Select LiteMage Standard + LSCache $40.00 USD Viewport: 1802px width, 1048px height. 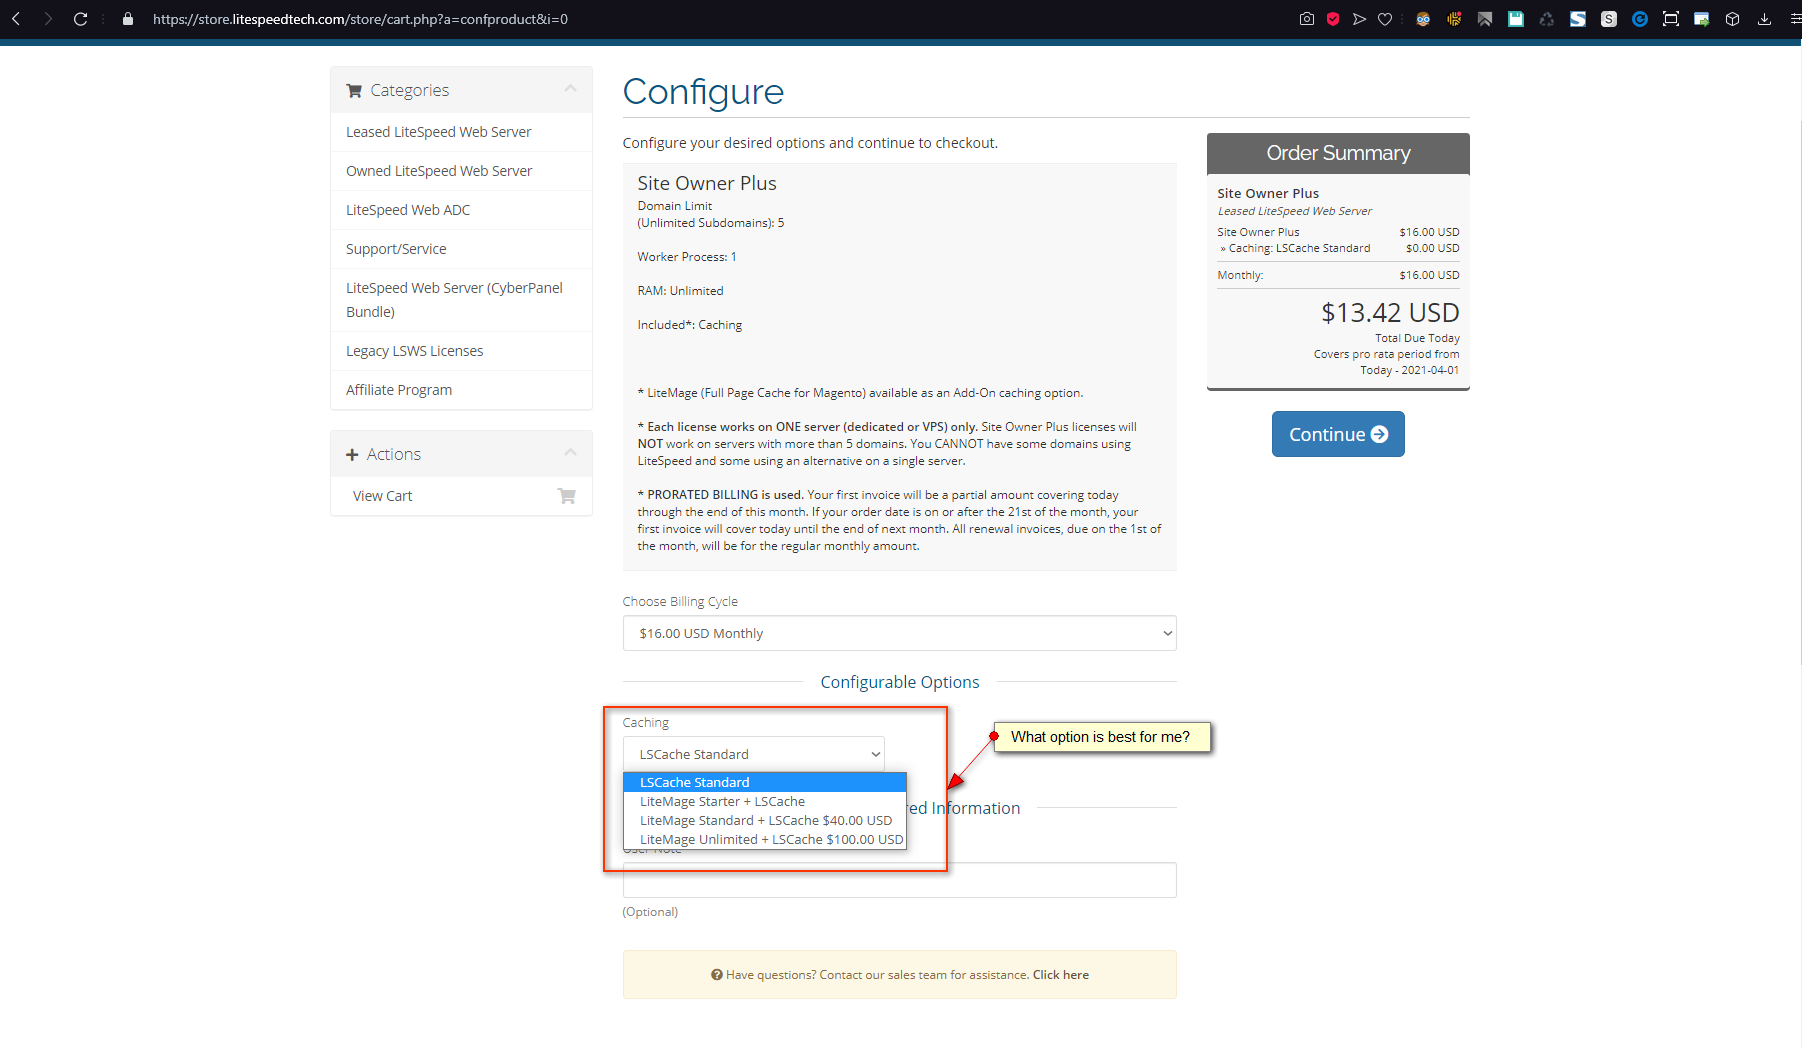point(765,820)
